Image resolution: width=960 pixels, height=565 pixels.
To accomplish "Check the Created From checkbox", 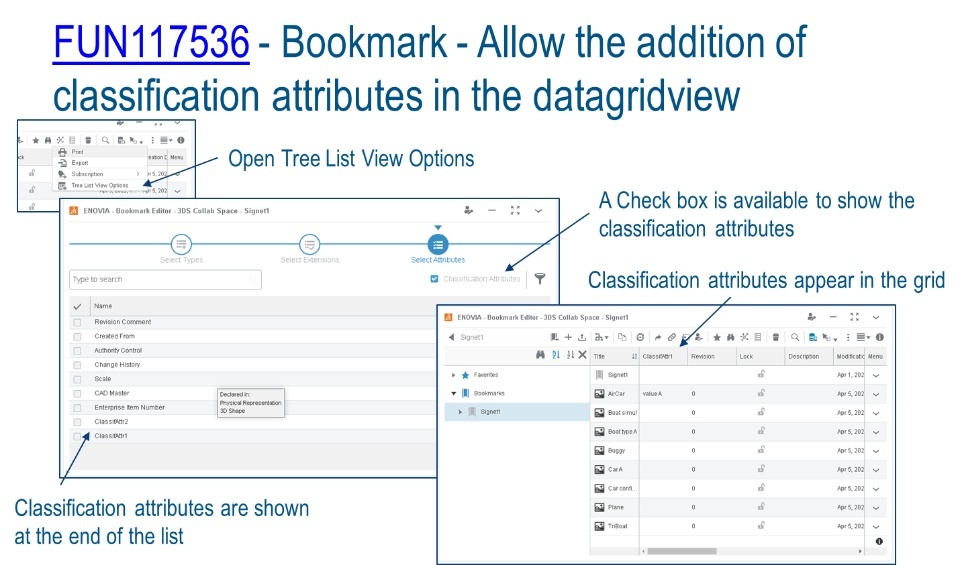I will pos(77,336).
